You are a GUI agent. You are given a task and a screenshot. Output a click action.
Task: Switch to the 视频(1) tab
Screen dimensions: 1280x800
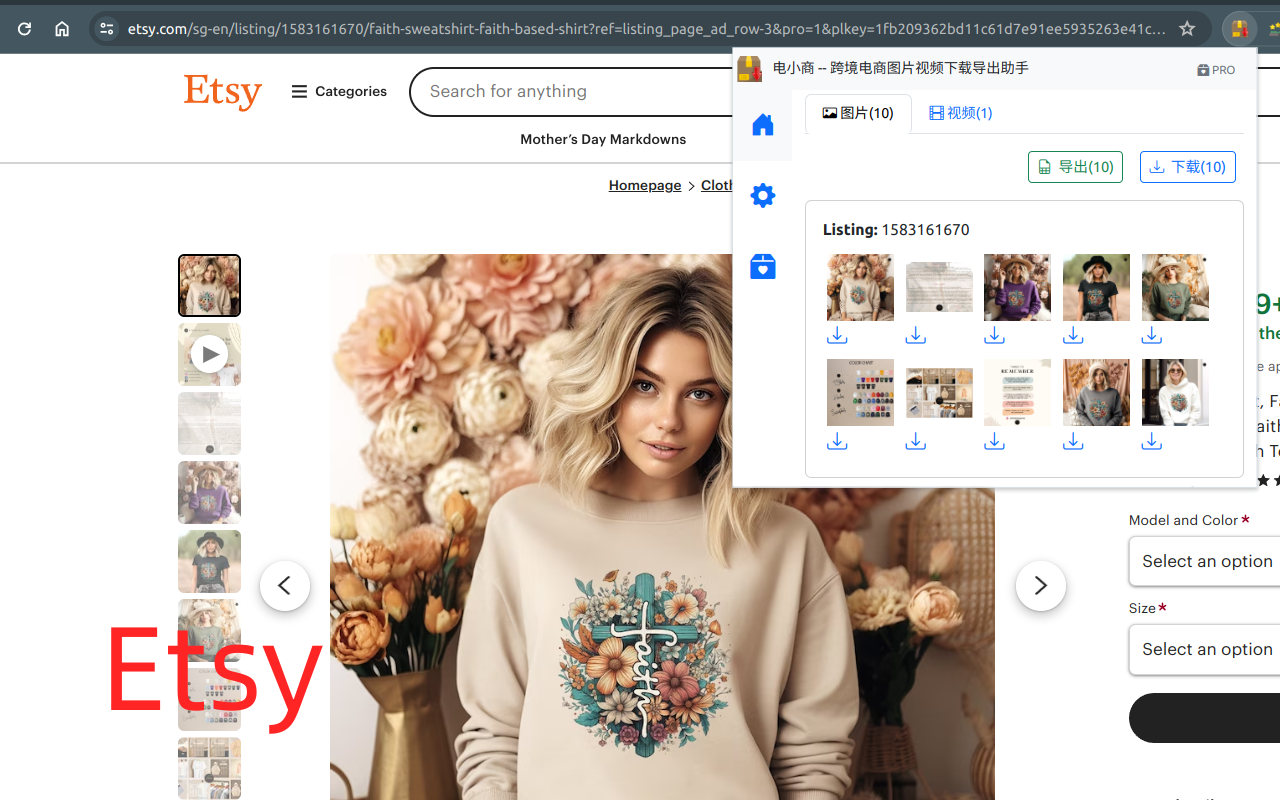pos(959,113)
